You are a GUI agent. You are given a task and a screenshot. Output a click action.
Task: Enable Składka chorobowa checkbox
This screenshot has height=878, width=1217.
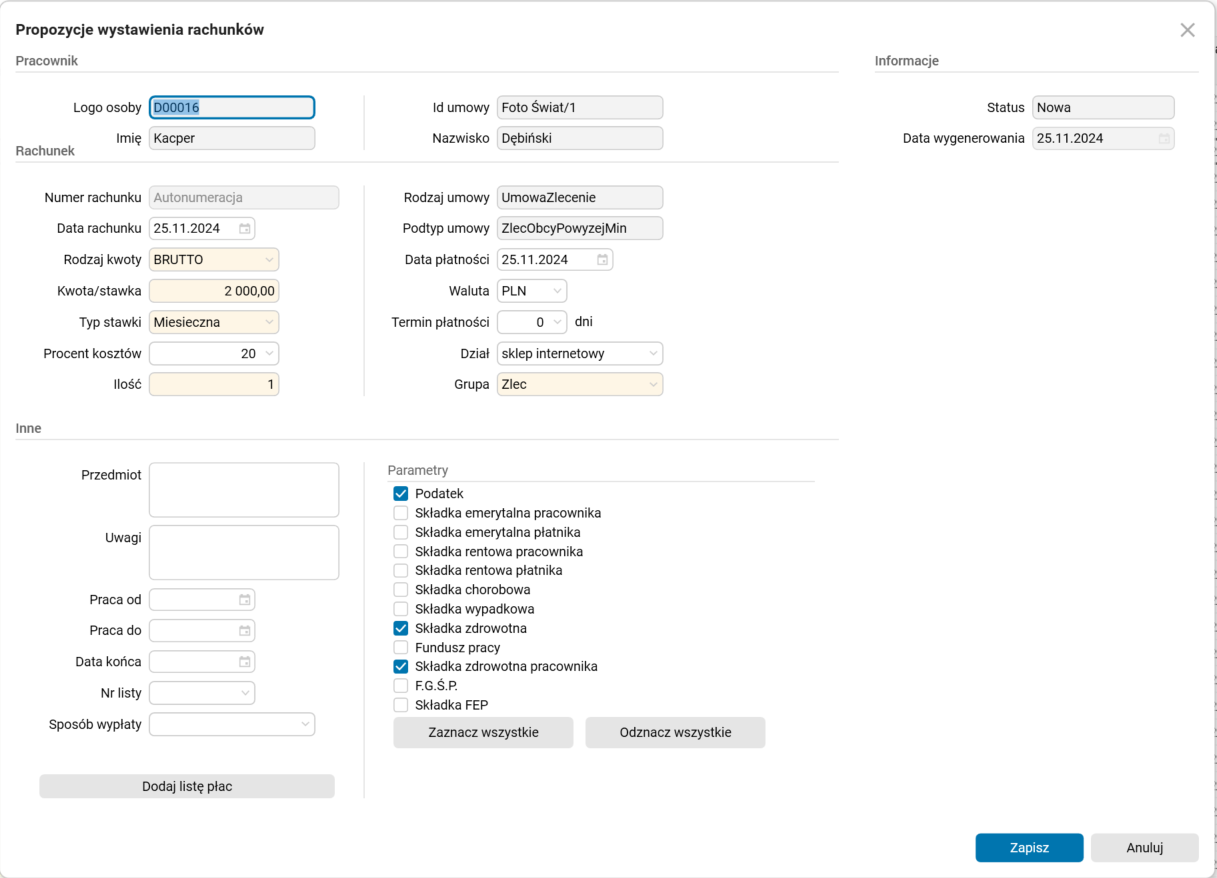click(x=401, y=590)
